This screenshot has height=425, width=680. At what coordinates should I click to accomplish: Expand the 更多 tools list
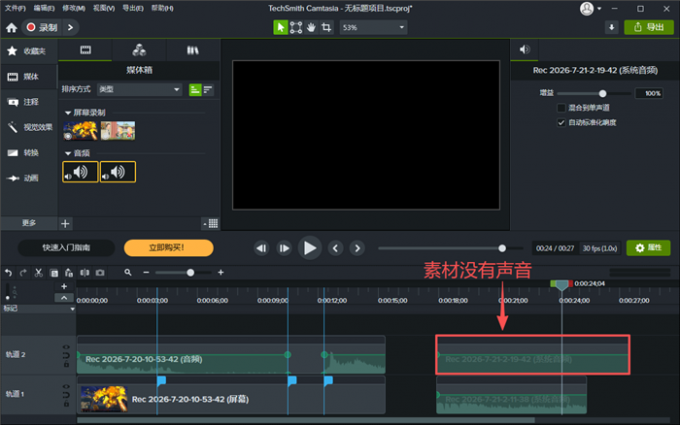coord(29,223)
